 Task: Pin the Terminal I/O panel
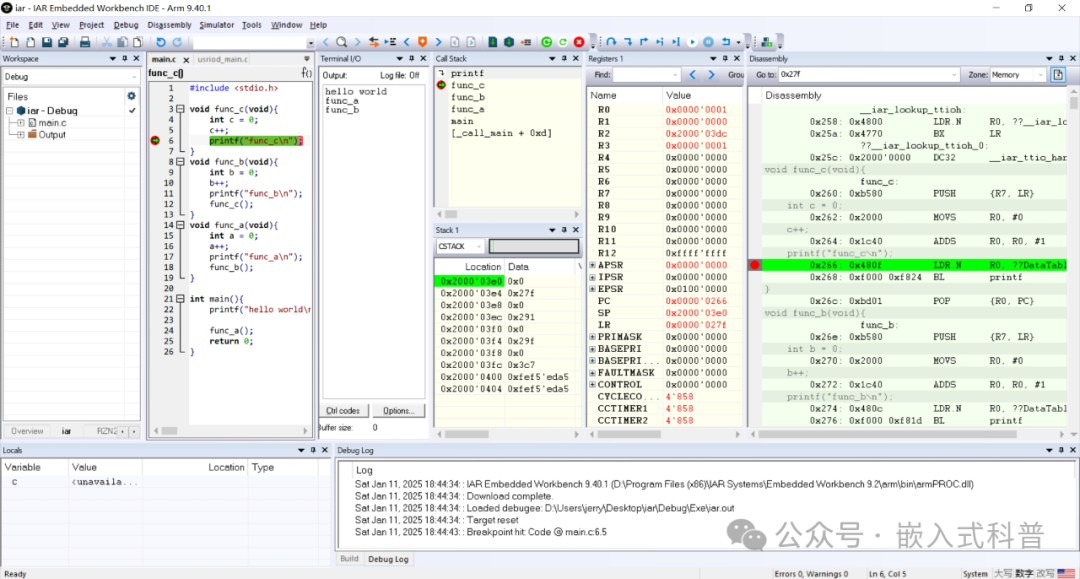point(411,59)
